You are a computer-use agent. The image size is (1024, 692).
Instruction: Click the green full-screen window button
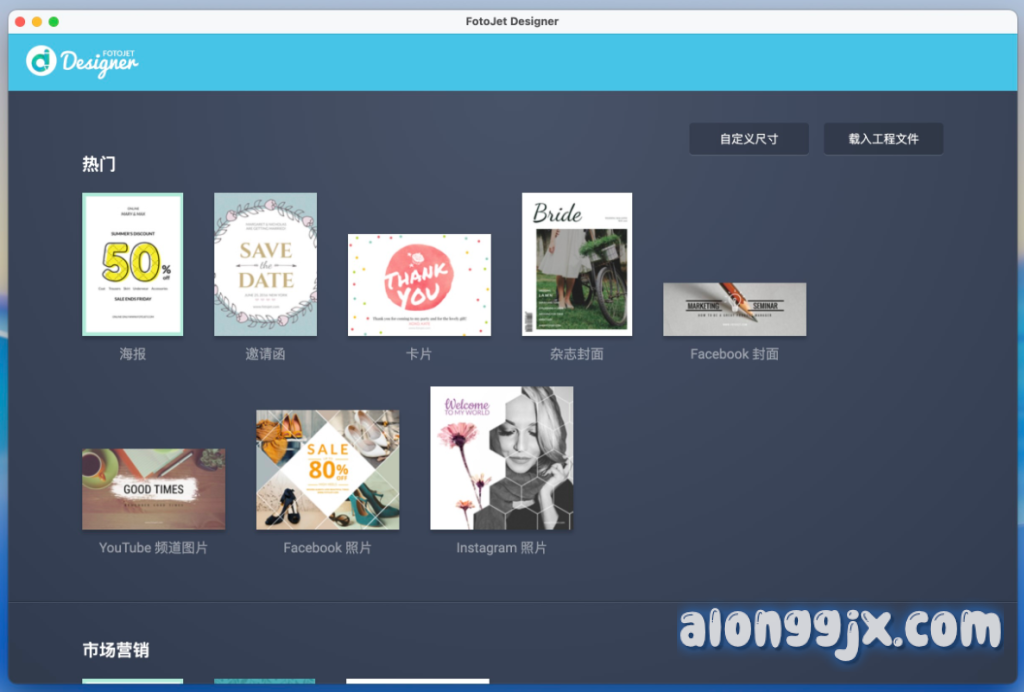[x=54, y=21]
